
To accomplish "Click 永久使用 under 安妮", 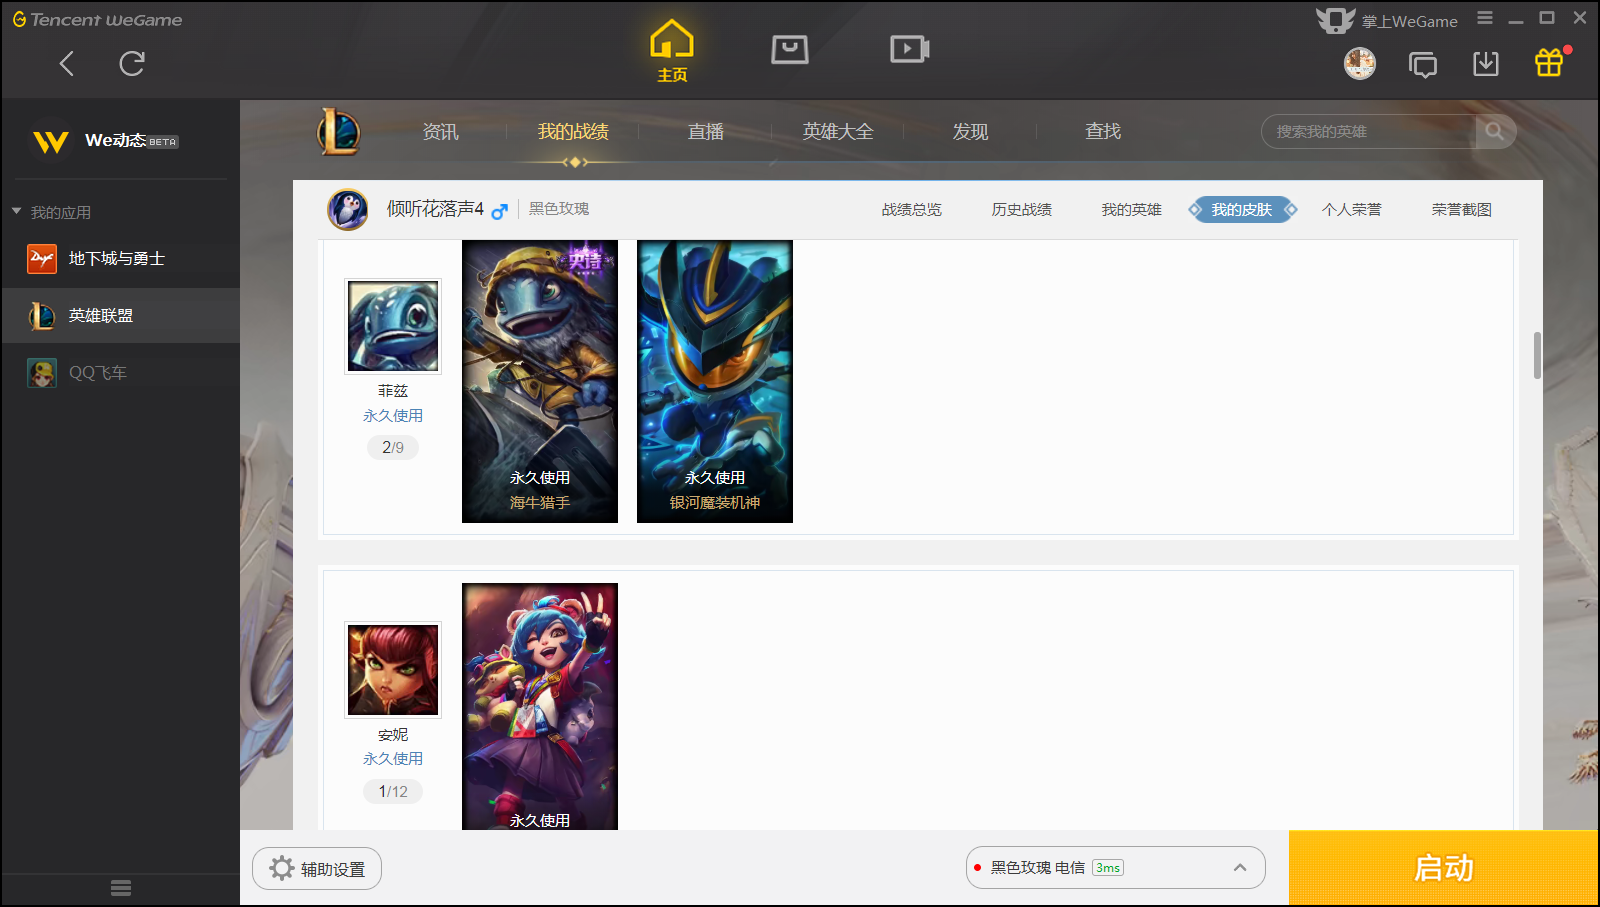I will (x=393, y=759).
